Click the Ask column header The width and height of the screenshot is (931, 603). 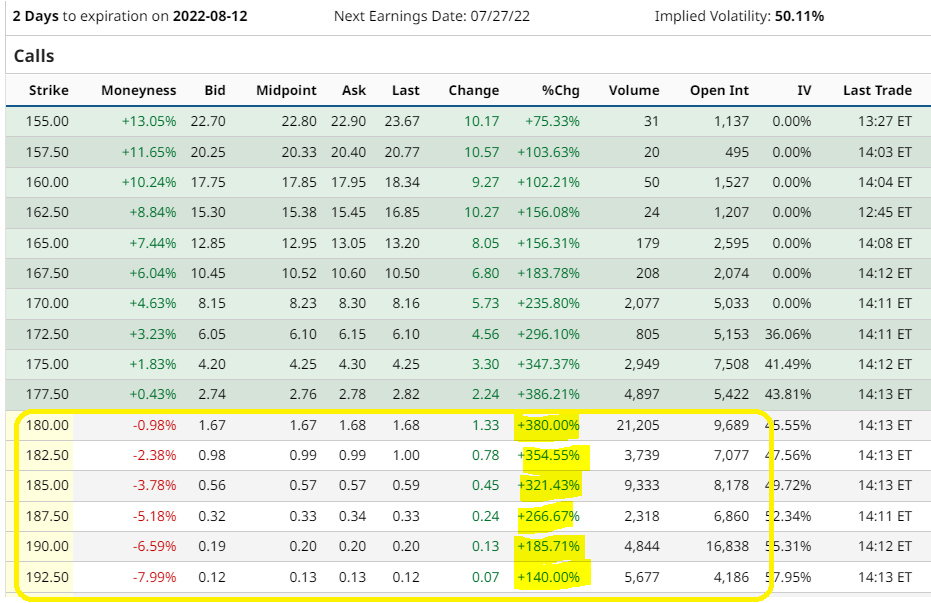pos(354,90)
